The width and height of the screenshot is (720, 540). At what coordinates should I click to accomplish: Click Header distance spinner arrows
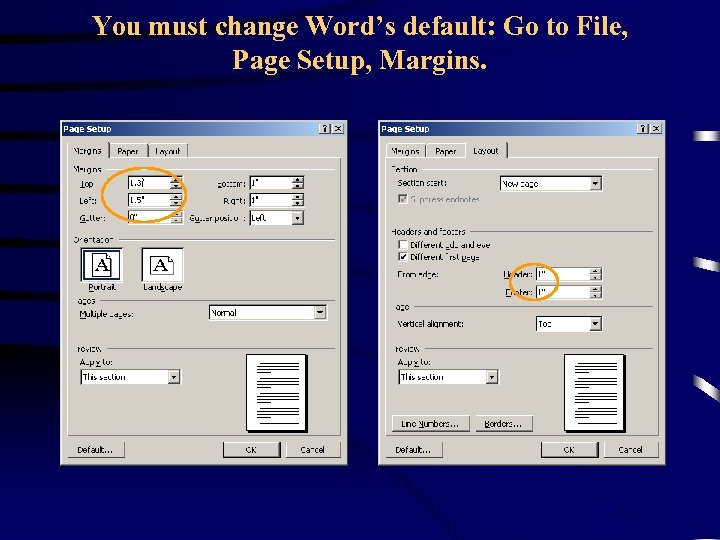(x=596, y=274)
